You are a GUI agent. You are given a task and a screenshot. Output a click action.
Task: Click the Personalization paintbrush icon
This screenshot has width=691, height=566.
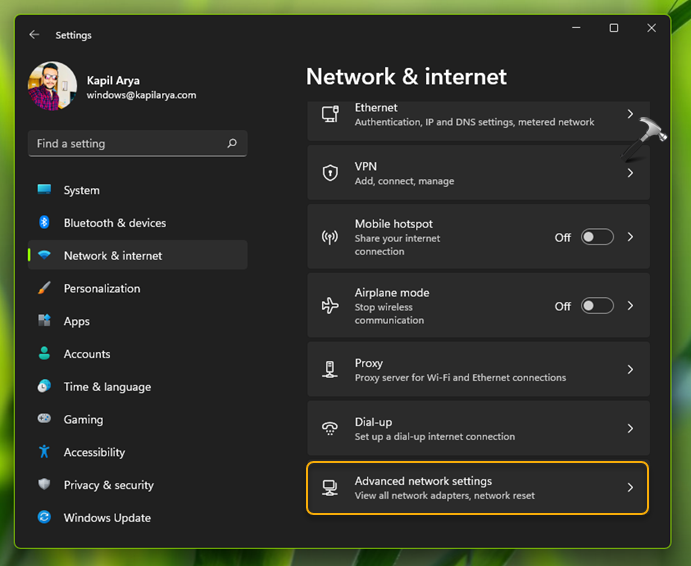44,288
